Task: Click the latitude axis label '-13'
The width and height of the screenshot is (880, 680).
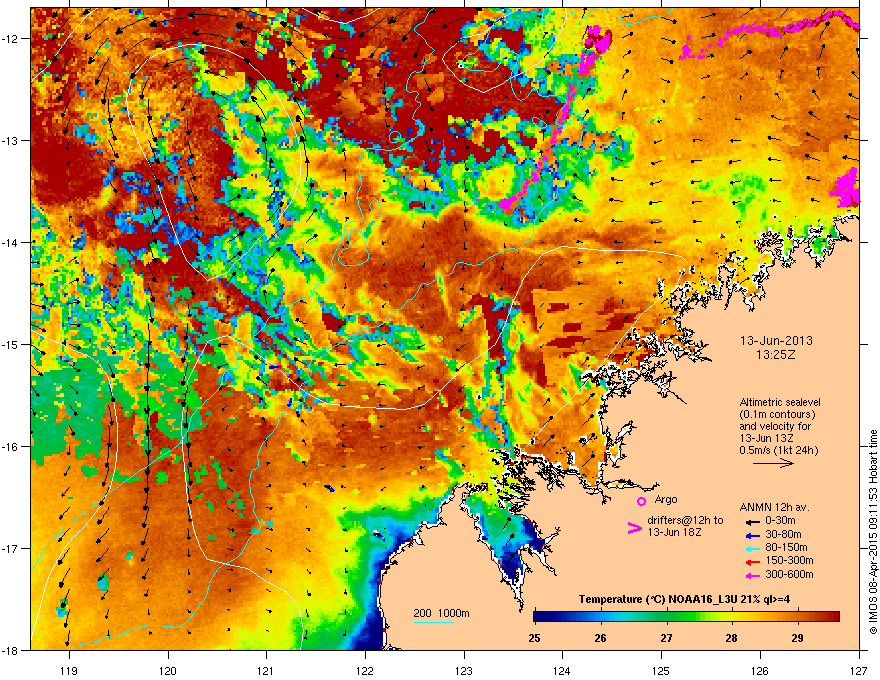Action: pos(11,141)
